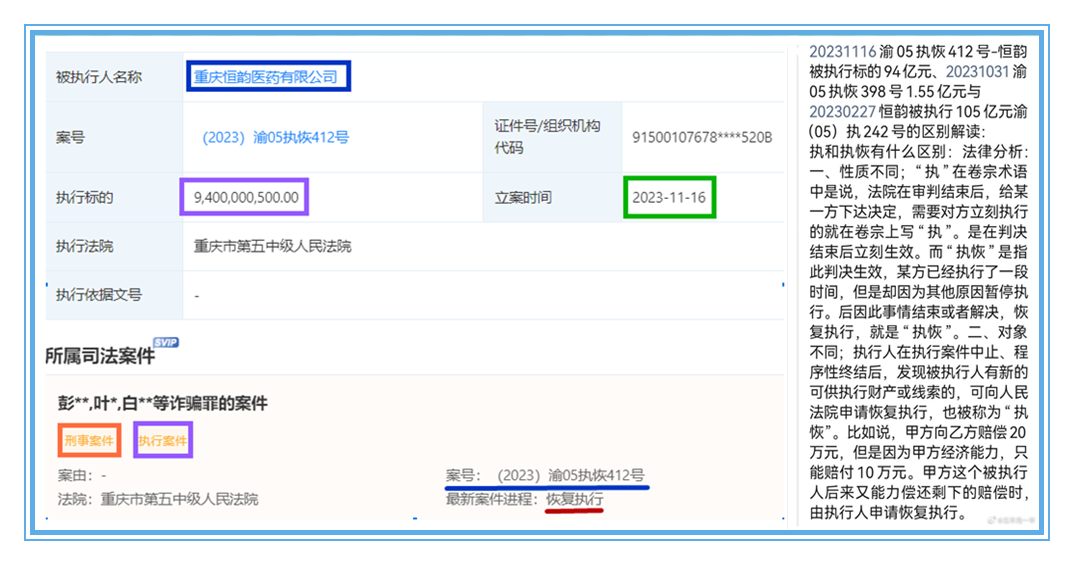
Task: Open case number link in the 案号 table row
Action: point(275,138)
